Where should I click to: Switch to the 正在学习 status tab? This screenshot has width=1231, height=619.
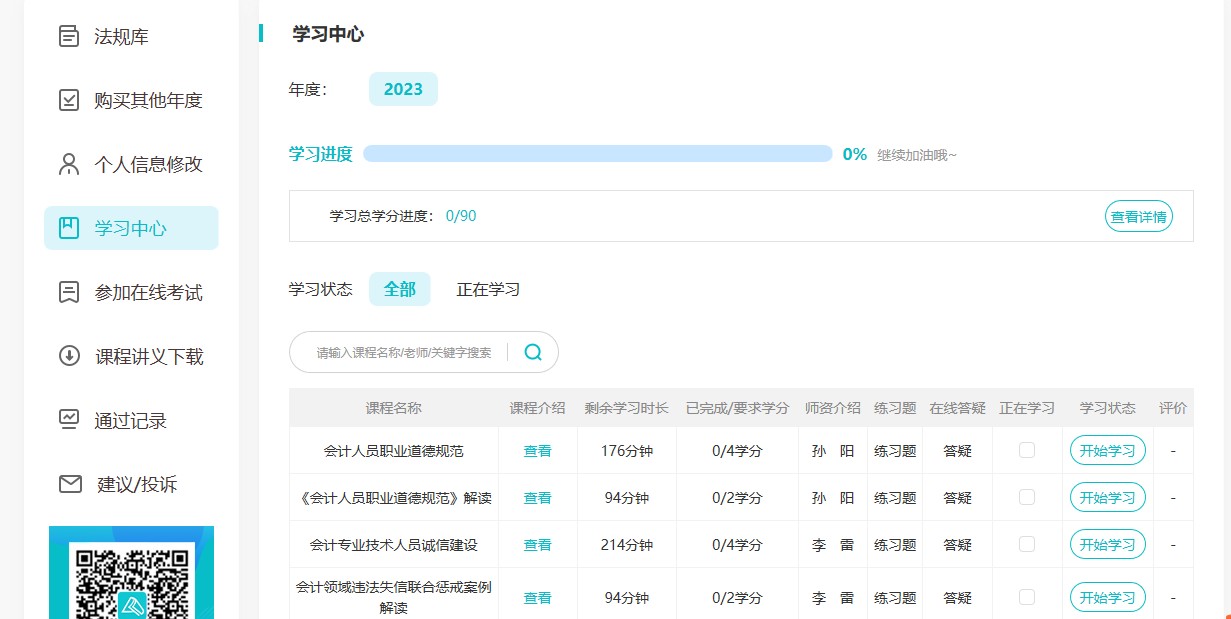(488, 289)
